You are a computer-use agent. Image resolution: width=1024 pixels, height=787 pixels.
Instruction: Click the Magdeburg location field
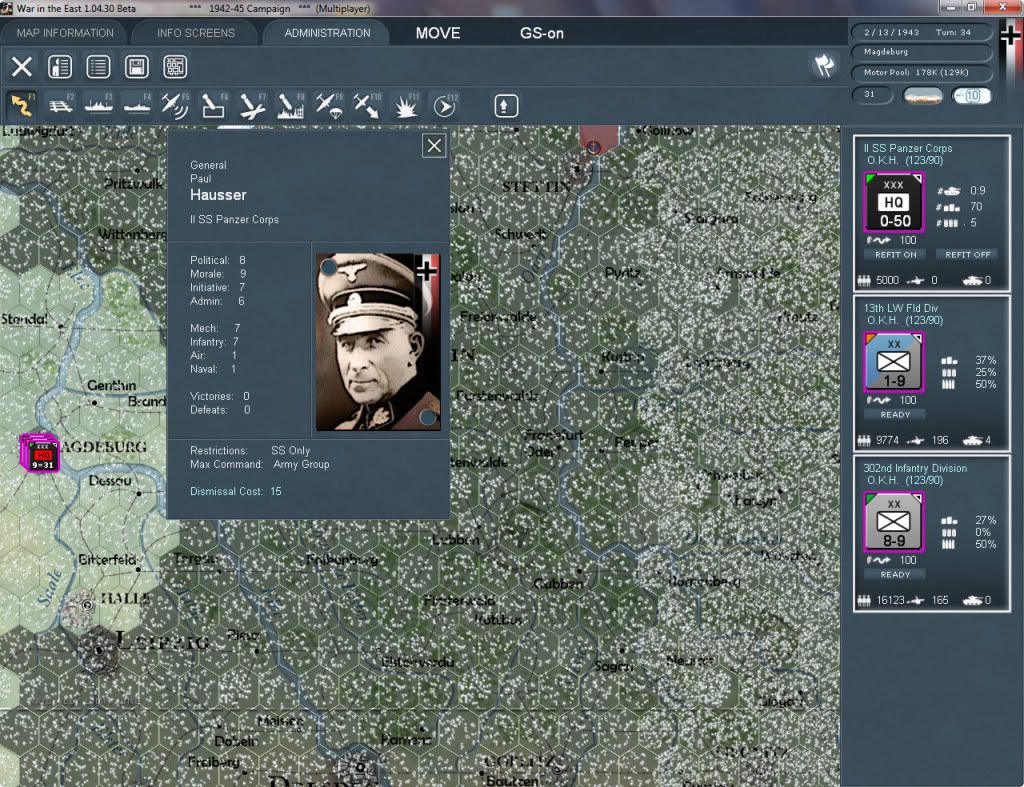[x=921, y=52]
